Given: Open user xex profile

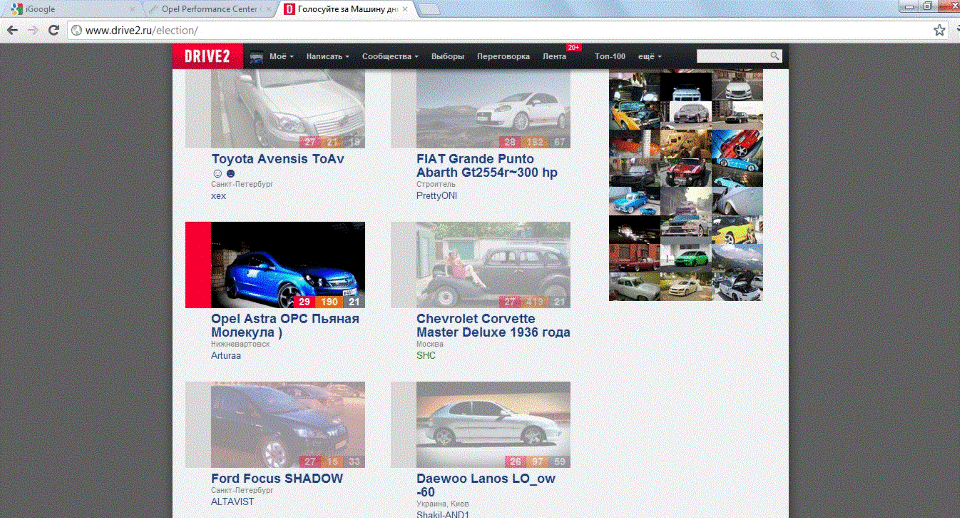Looking at the screenshot, I should pos(219,196).
